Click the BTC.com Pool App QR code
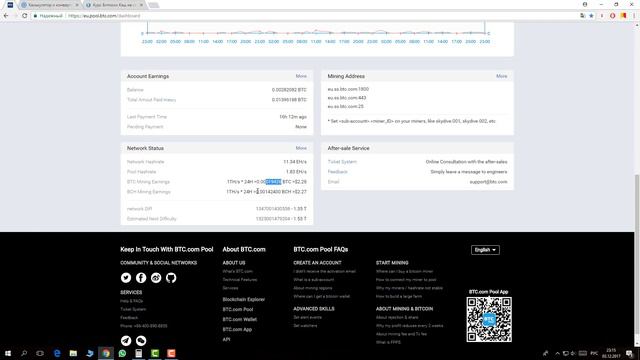 (489, 319)
